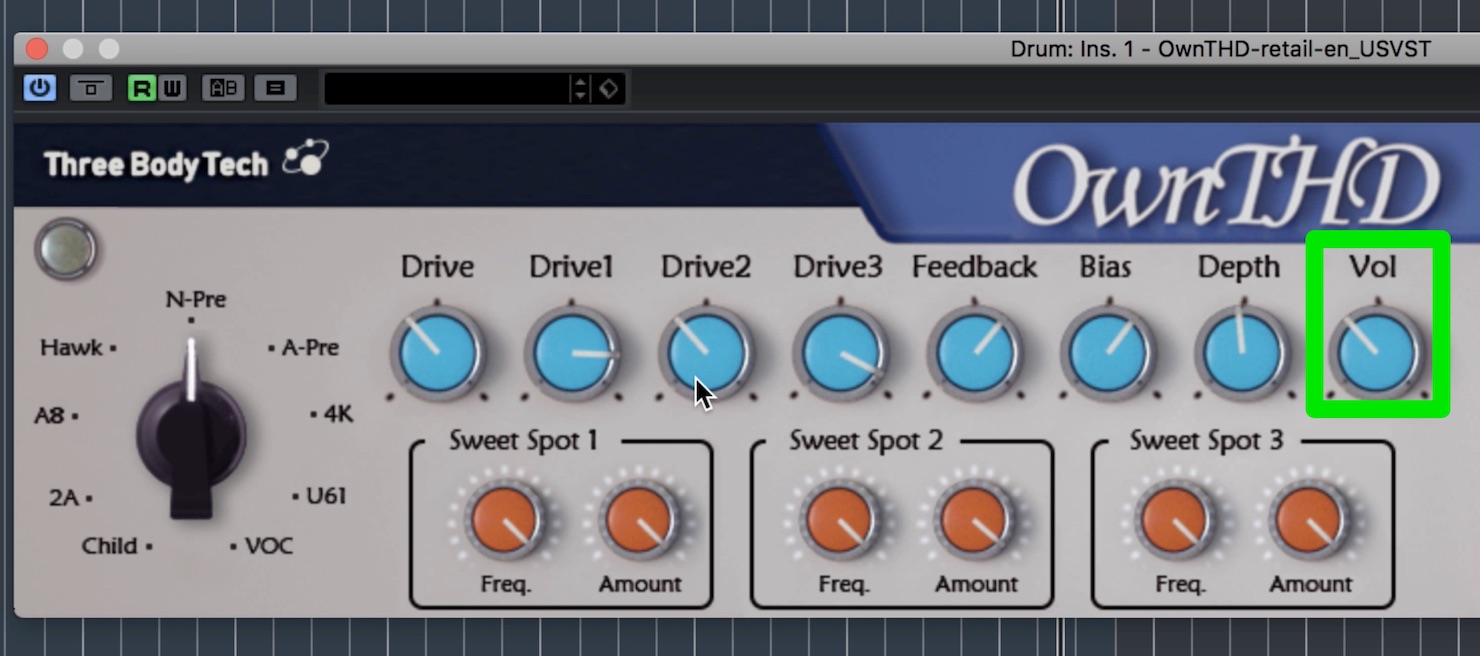Image resolution: width=1480 pixels, height=656 pixels.
Task: Click the Three Body Tech logo
Action: tap(185, 163)
